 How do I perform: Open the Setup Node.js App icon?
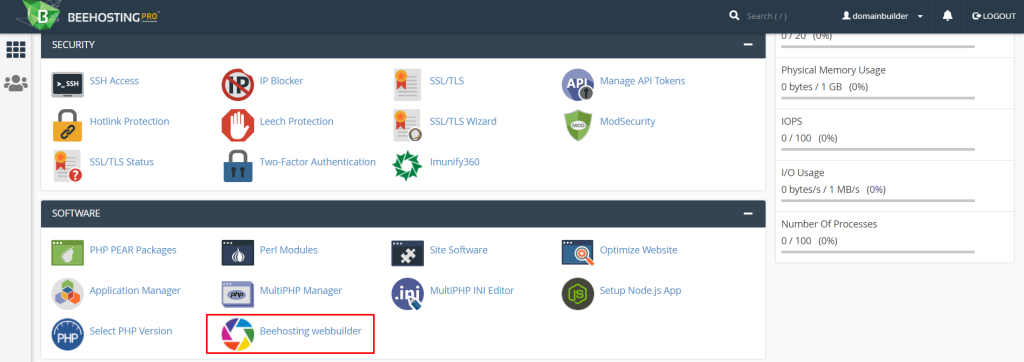[x=578, y=293]
